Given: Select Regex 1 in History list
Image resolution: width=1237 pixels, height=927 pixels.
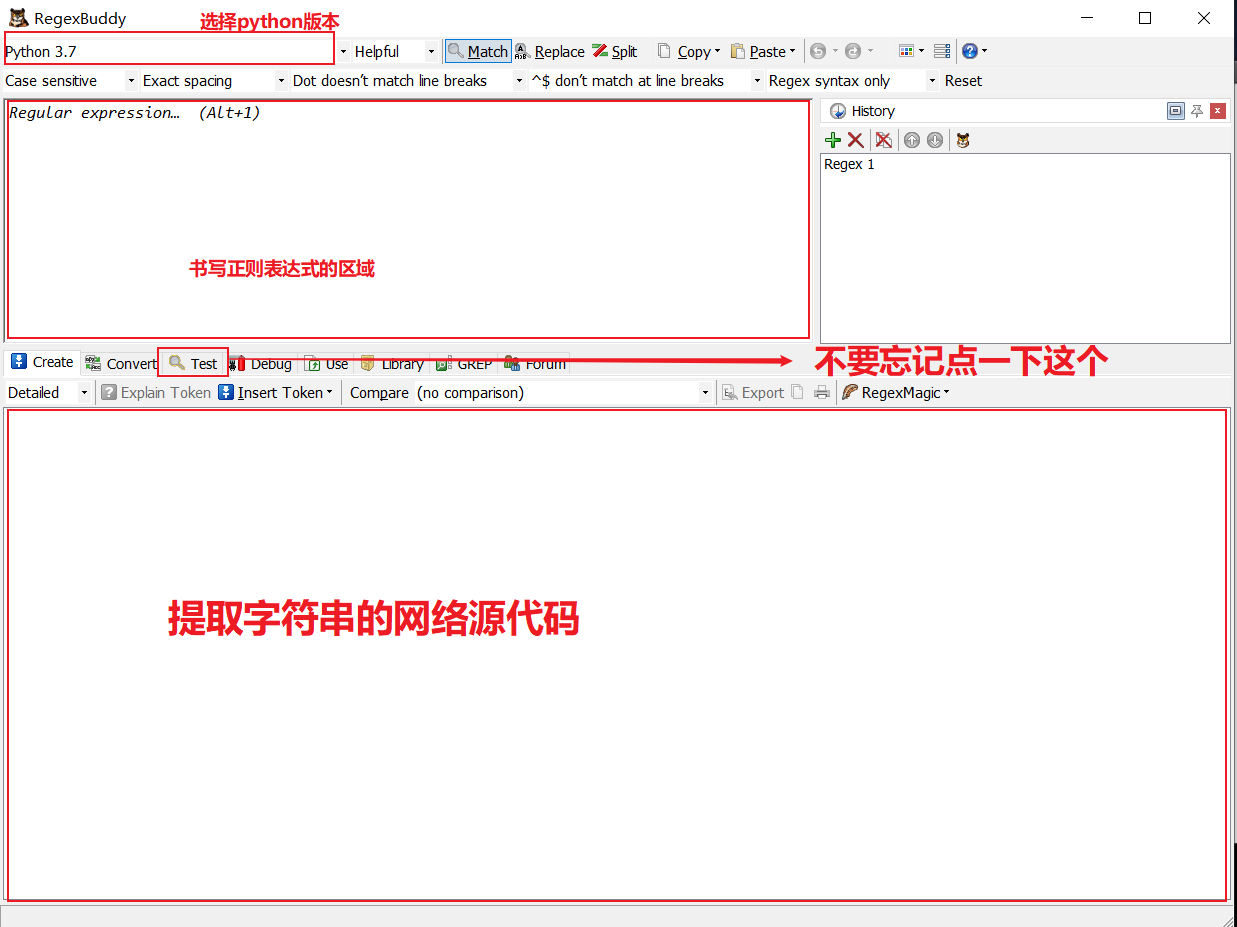Looking at the screenshot, I should click(x=849, y=165).
